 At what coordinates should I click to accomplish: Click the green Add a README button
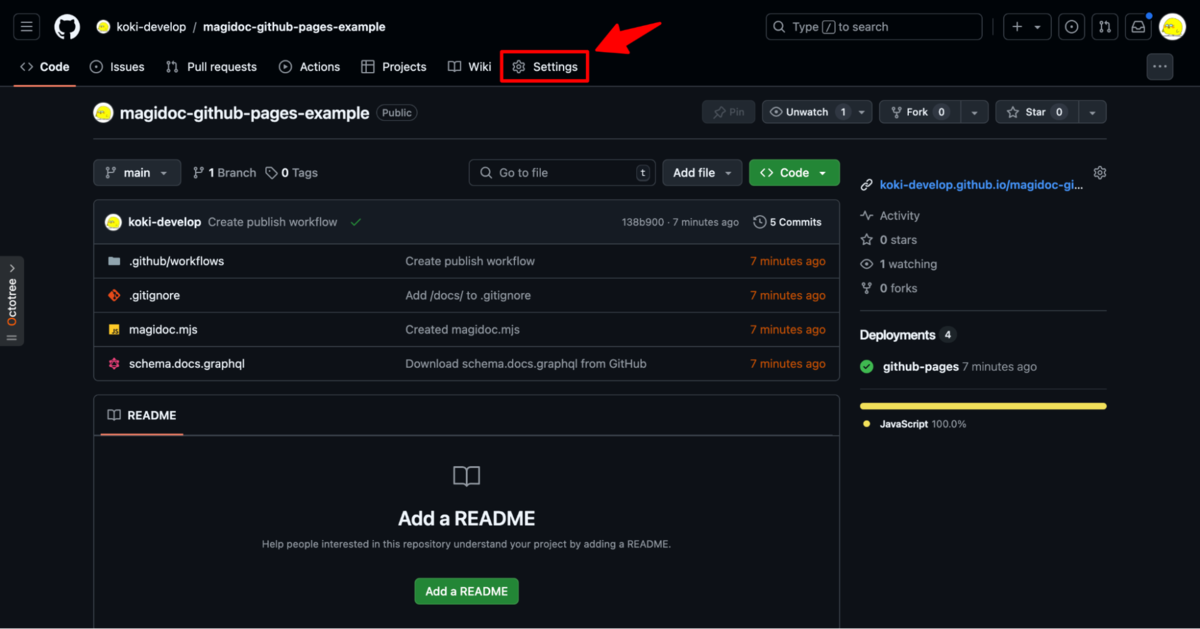pos(466,591)
